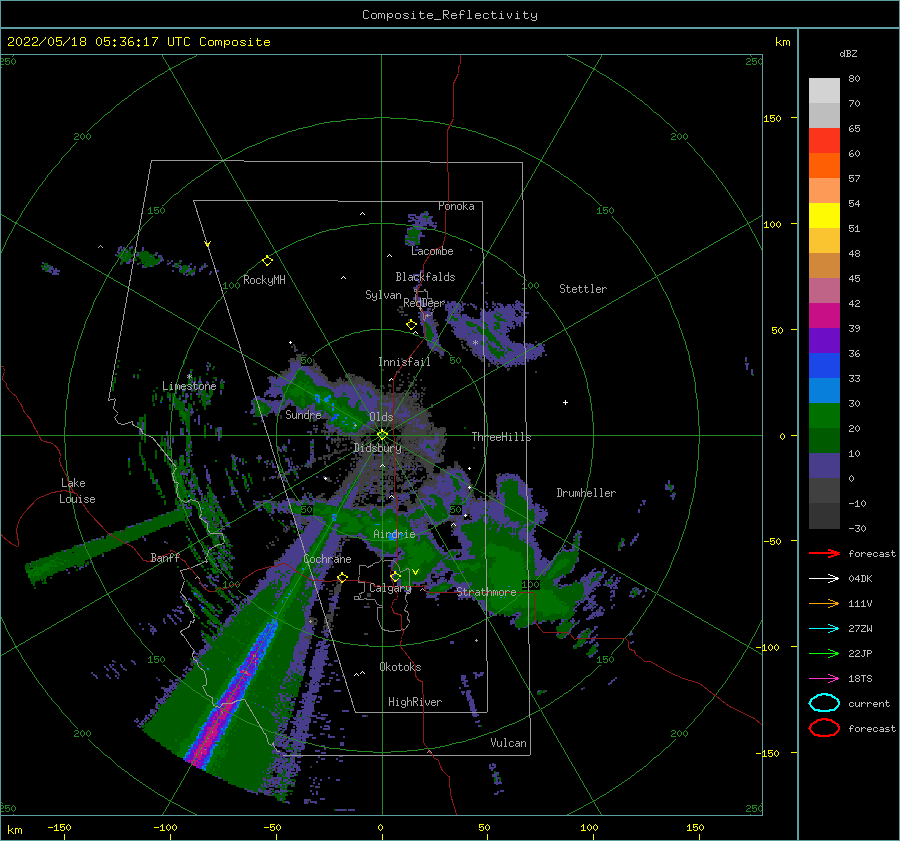900x841 pixels.
Task: Click the Lacombe city label
Action: click(x=432, y=251)
